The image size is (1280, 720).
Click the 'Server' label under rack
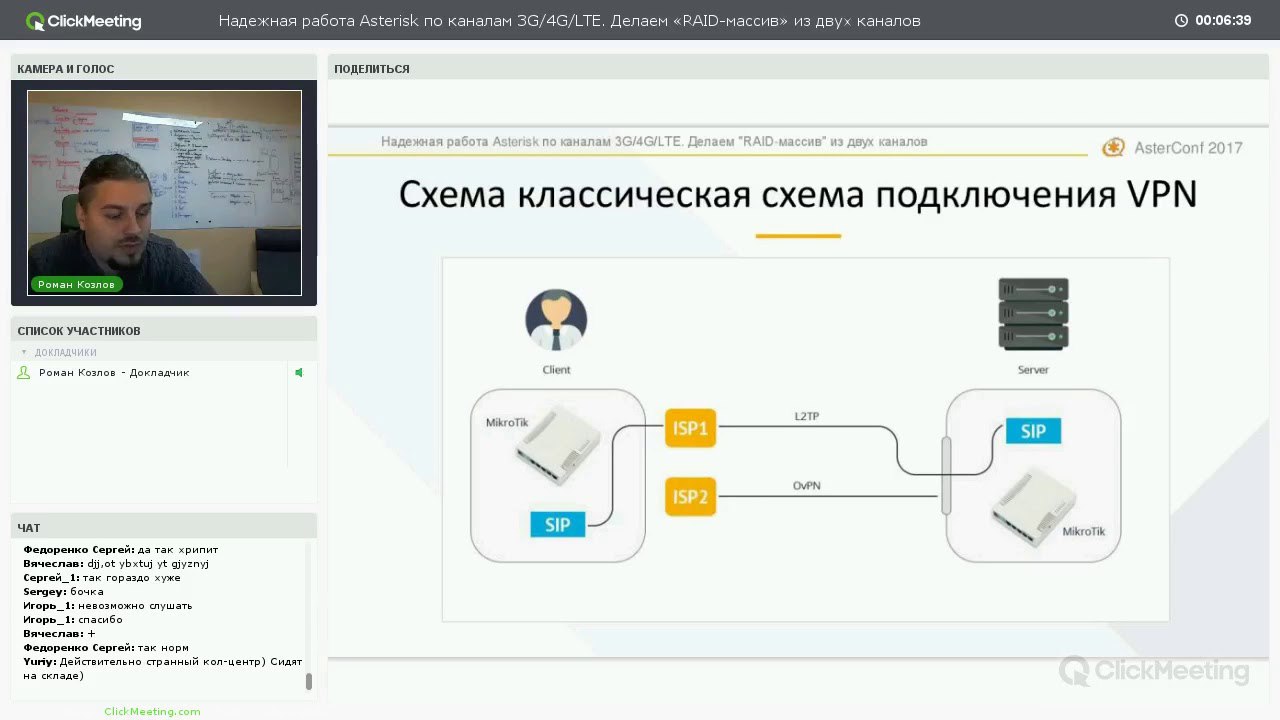coord(1033,370)
